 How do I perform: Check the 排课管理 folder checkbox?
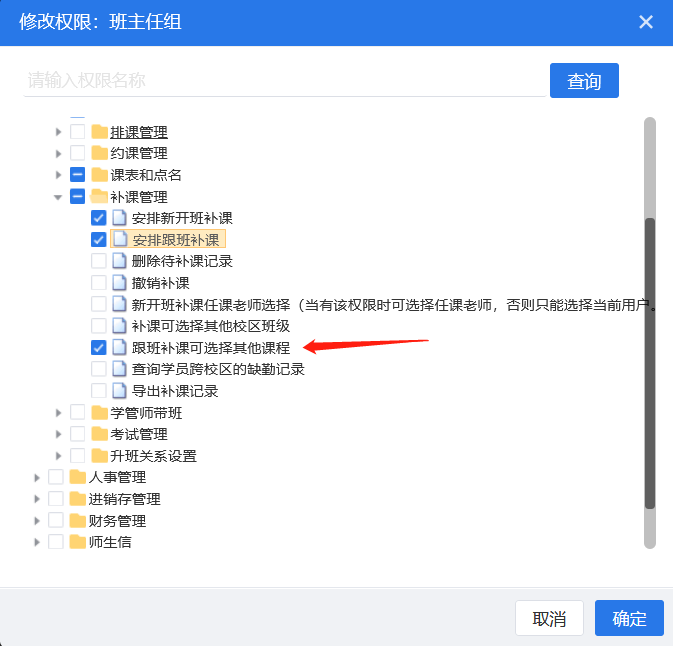[x=77, y=132]
